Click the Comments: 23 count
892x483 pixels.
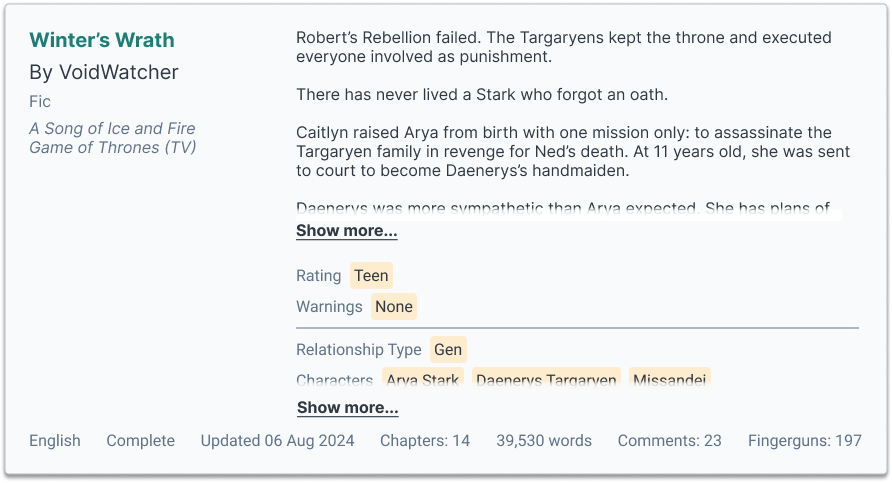point(670,441)
